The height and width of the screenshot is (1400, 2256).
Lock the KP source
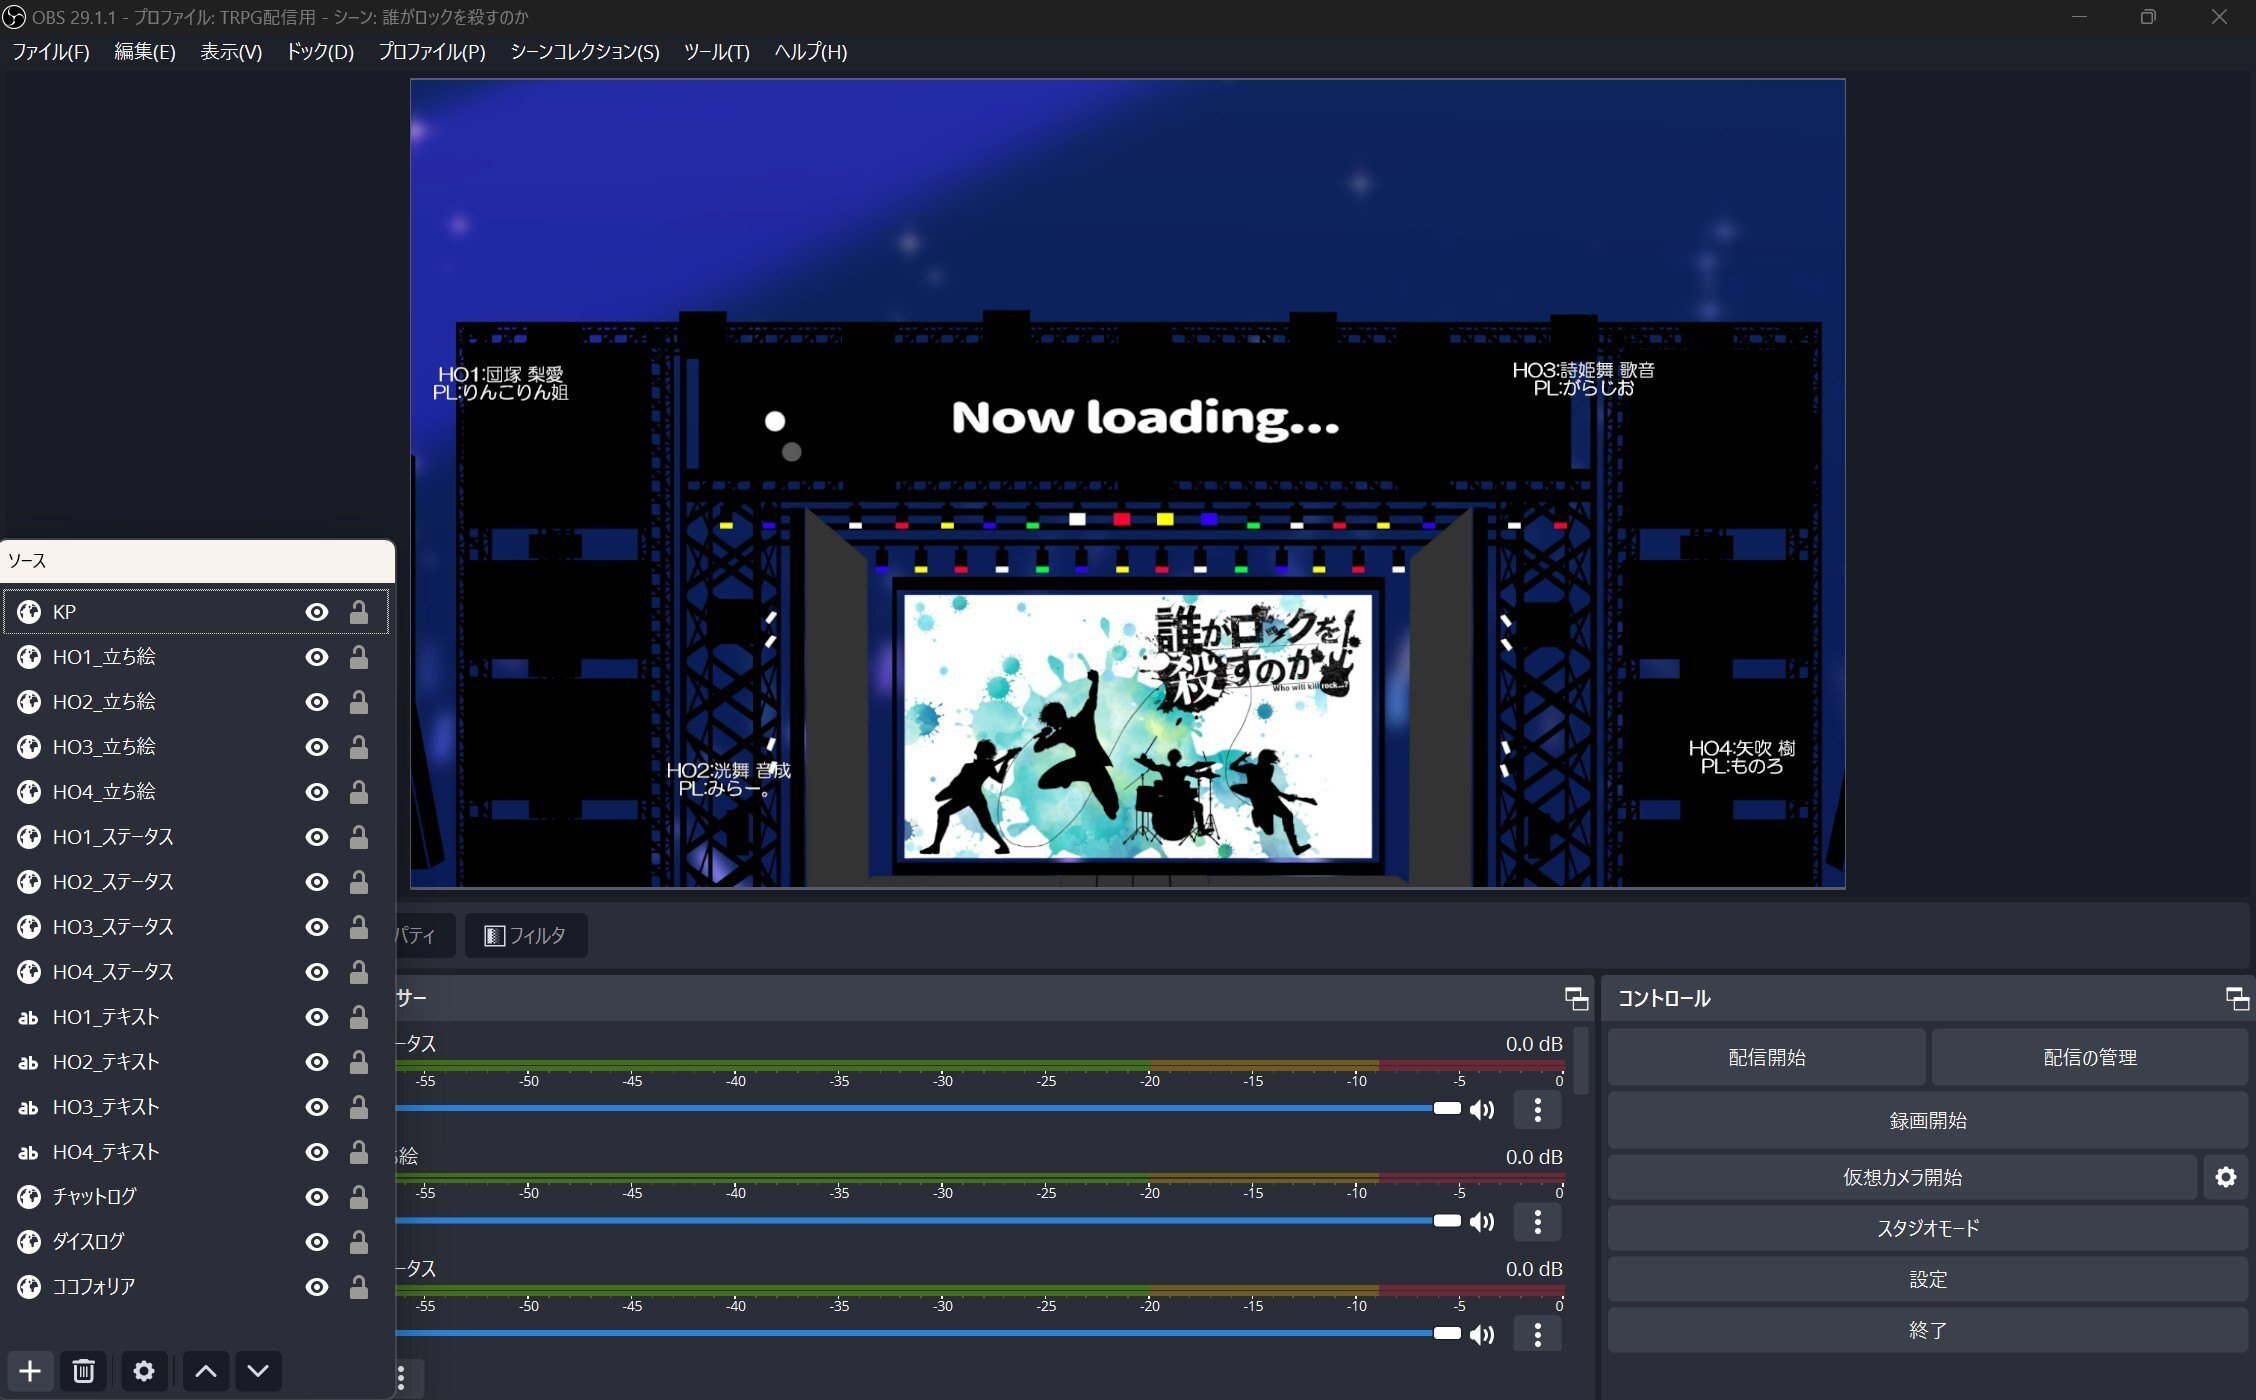[x=358, y=612]
